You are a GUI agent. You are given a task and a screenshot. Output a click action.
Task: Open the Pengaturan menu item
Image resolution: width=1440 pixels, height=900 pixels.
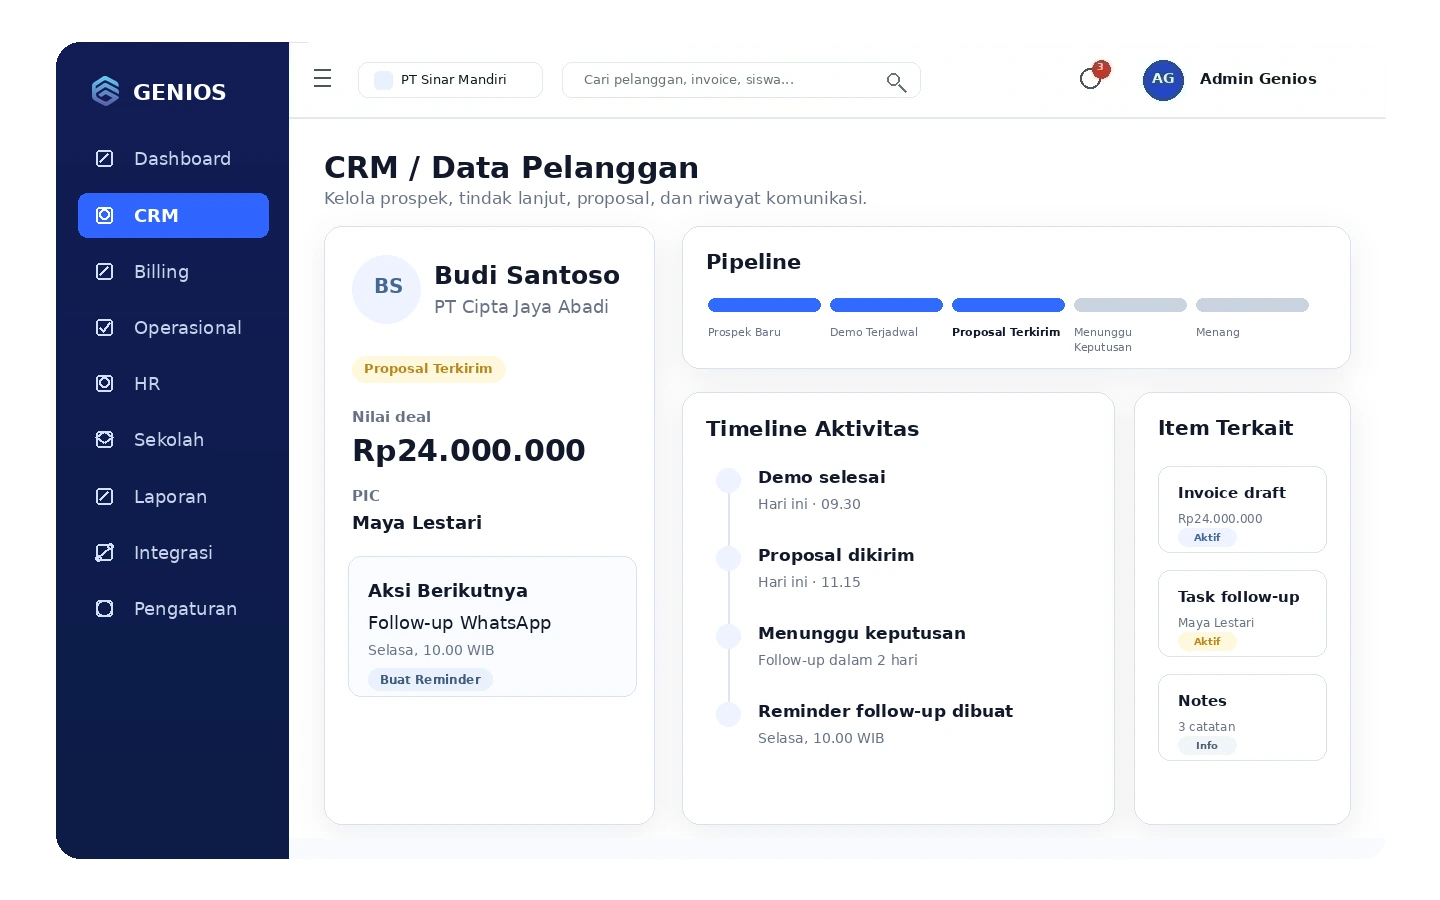tap(173, 608)
